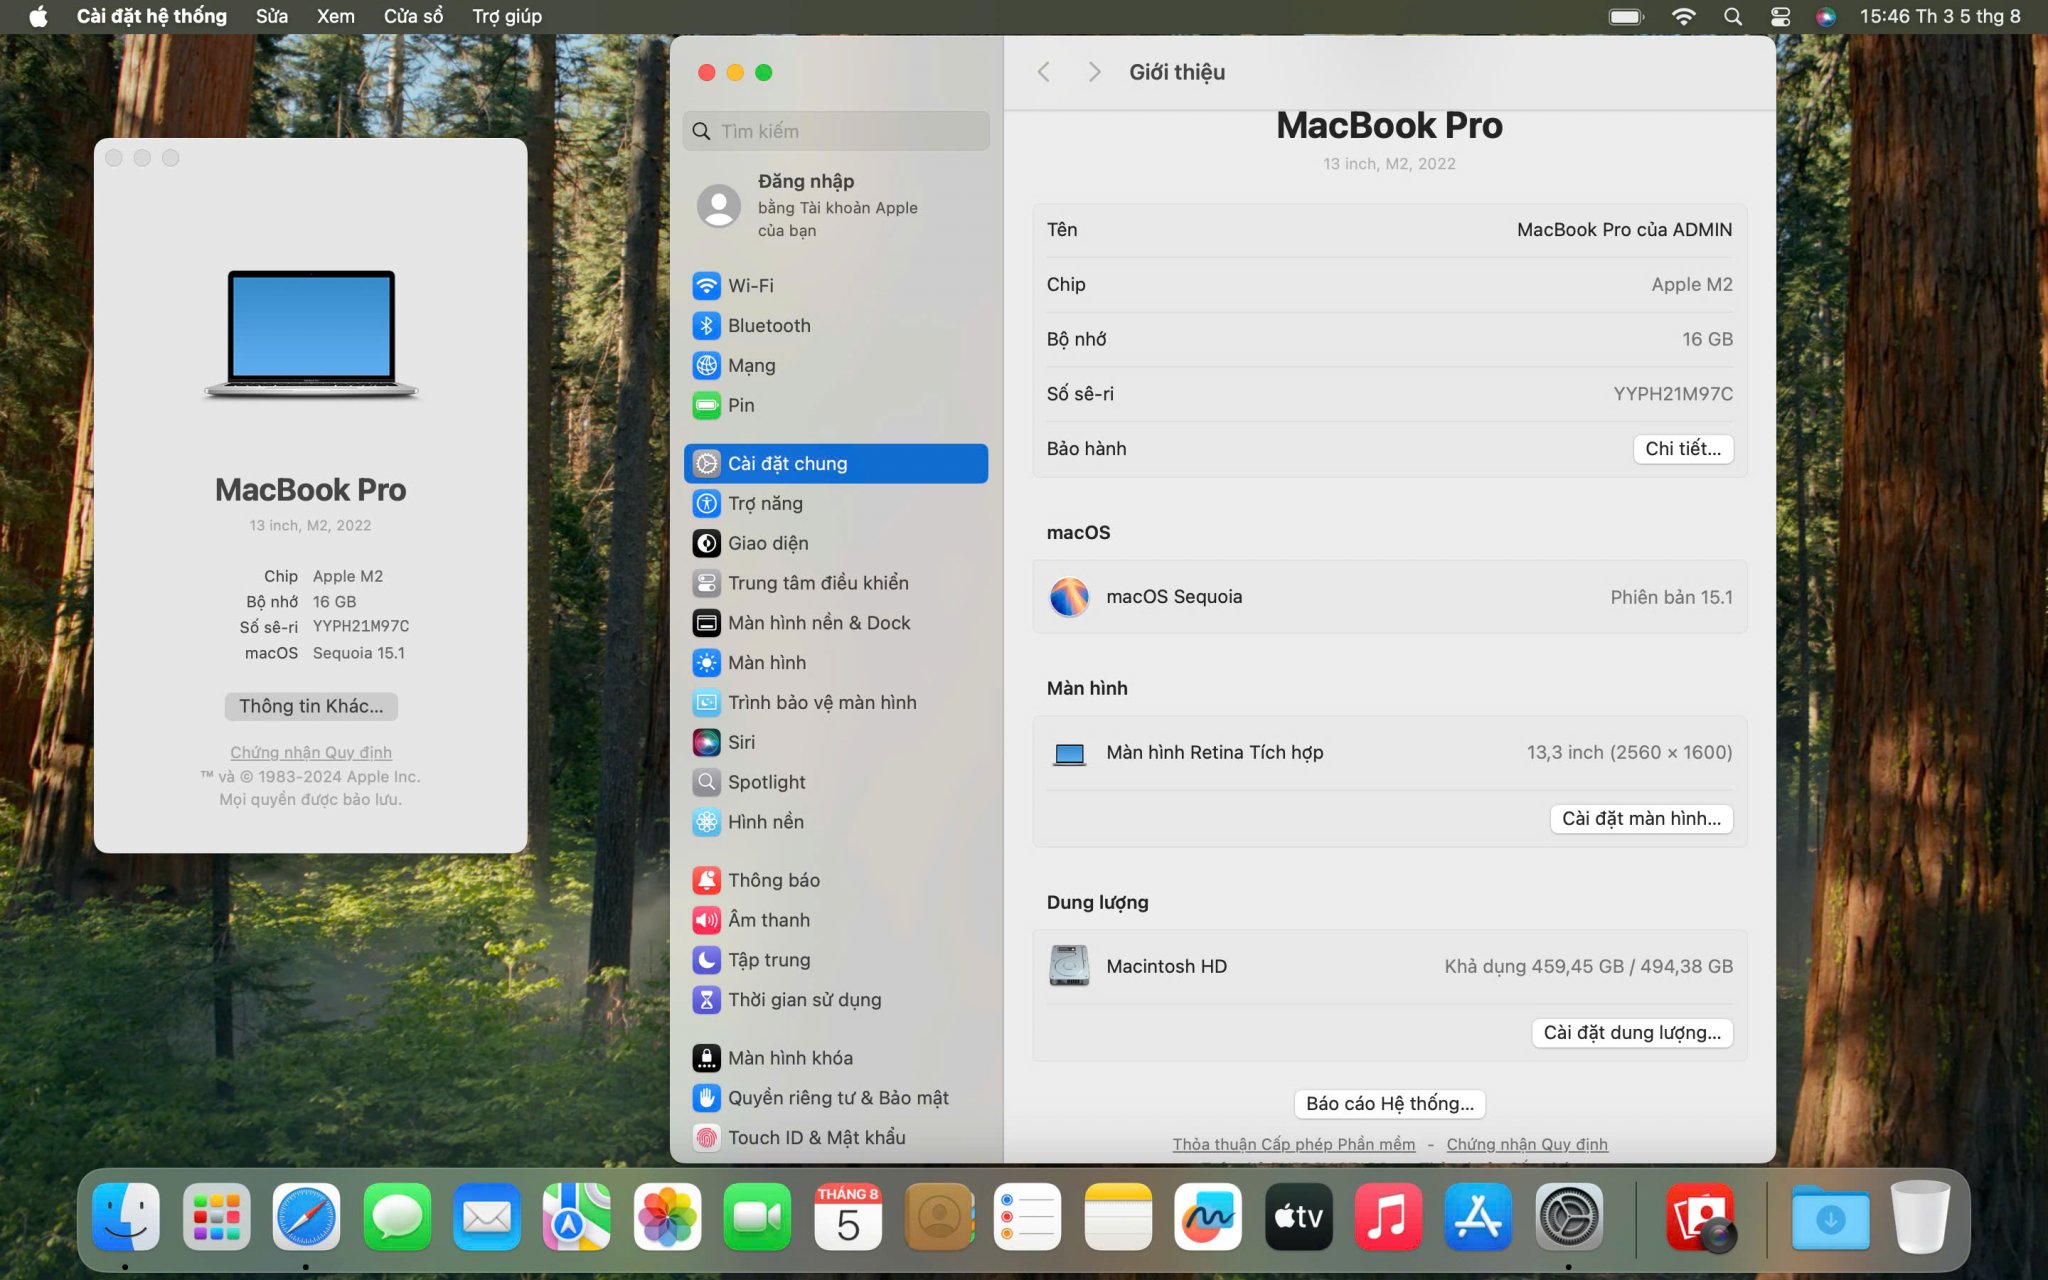
Task: Click the clock in menu bar
Action: [1940, 16]
